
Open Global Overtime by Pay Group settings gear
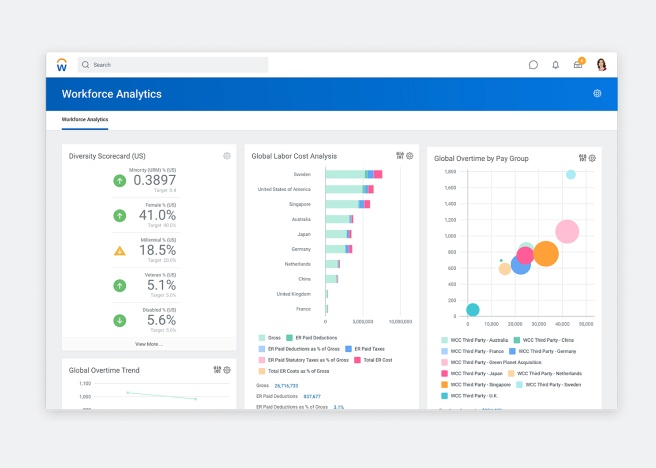(x=592, y=158)
